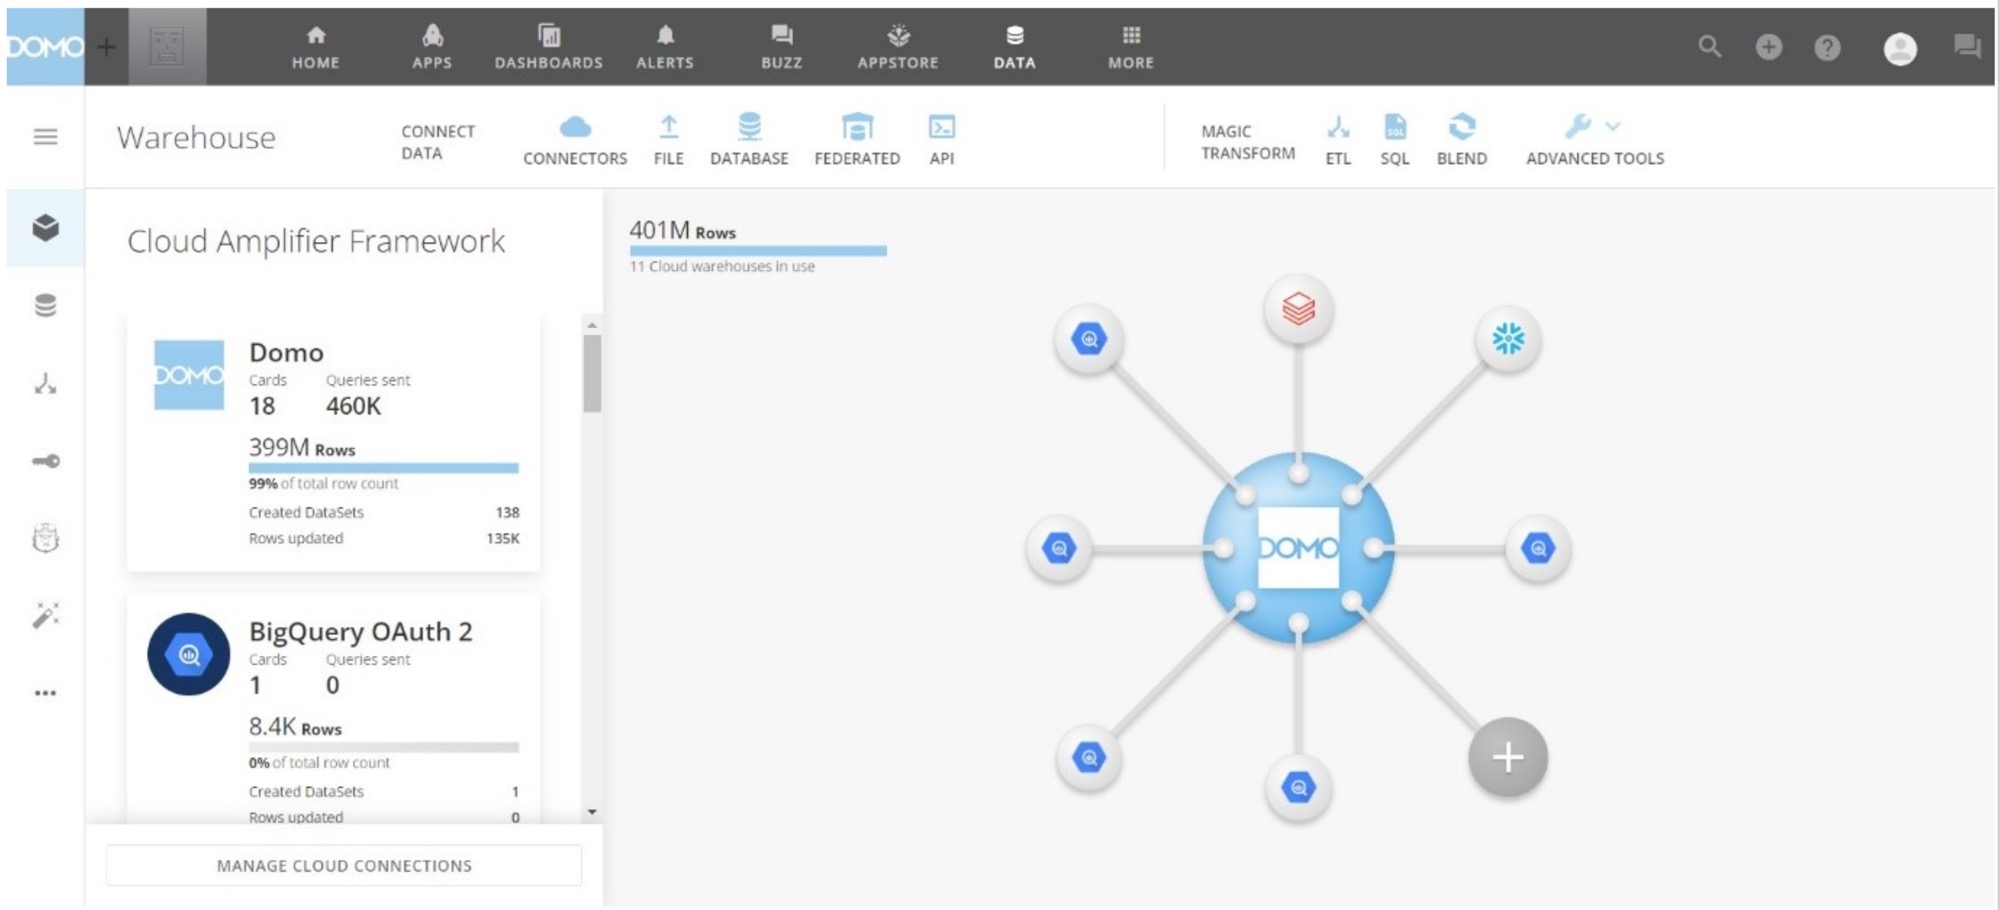Open the SQL transform tool

[1394, 137]
